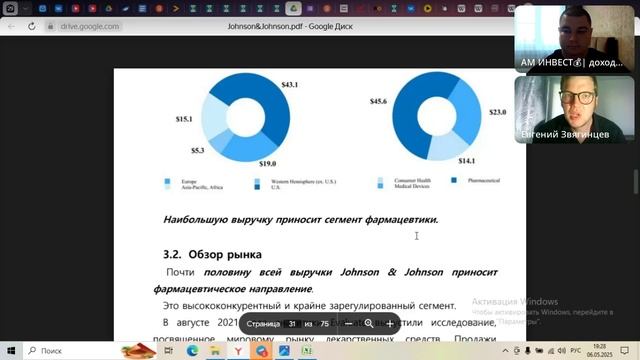
Task: Click the vertical scrollbar thumb of the PDF
Action: (x=636, y=181)
